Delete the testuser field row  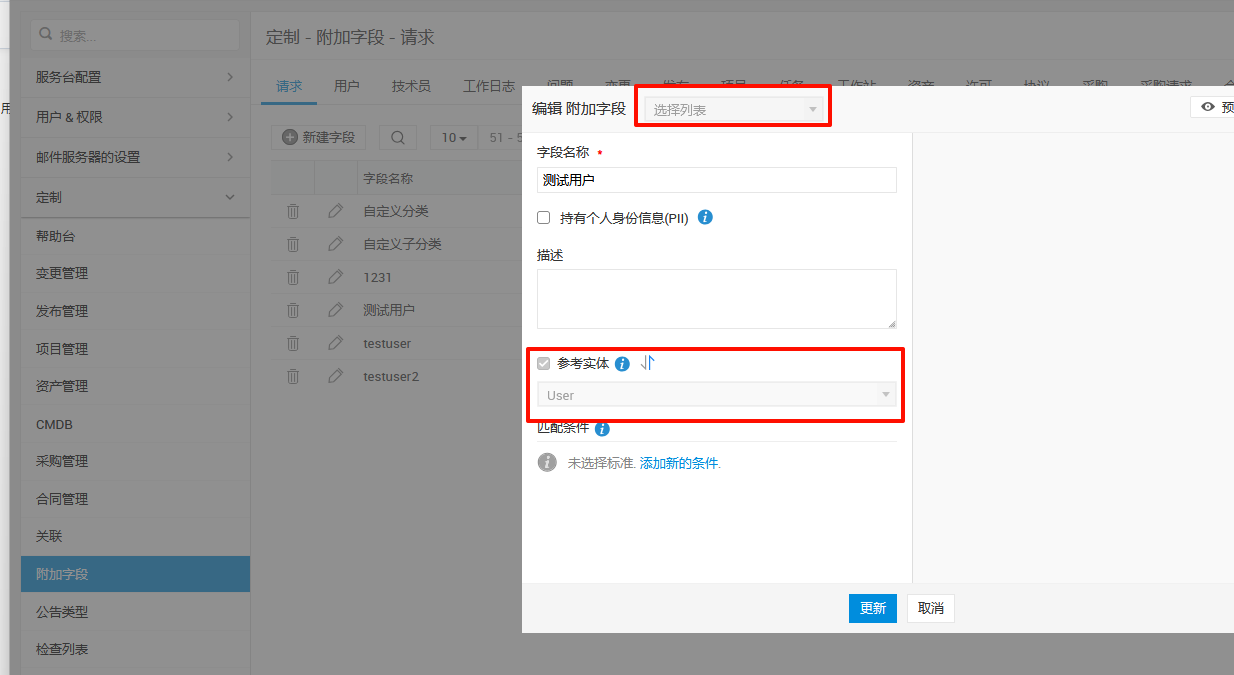point(293,343)
